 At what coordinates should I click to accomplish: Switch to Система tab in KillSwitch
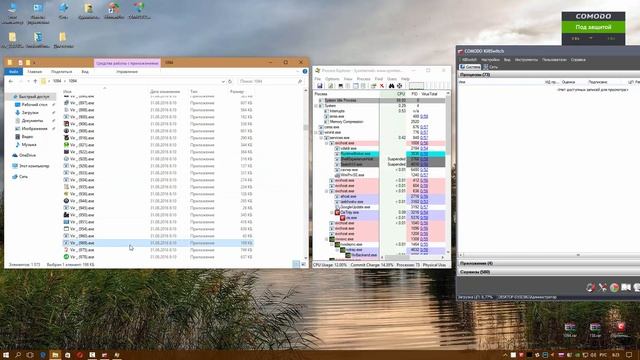pyautogui.click(x=470, y=67)
